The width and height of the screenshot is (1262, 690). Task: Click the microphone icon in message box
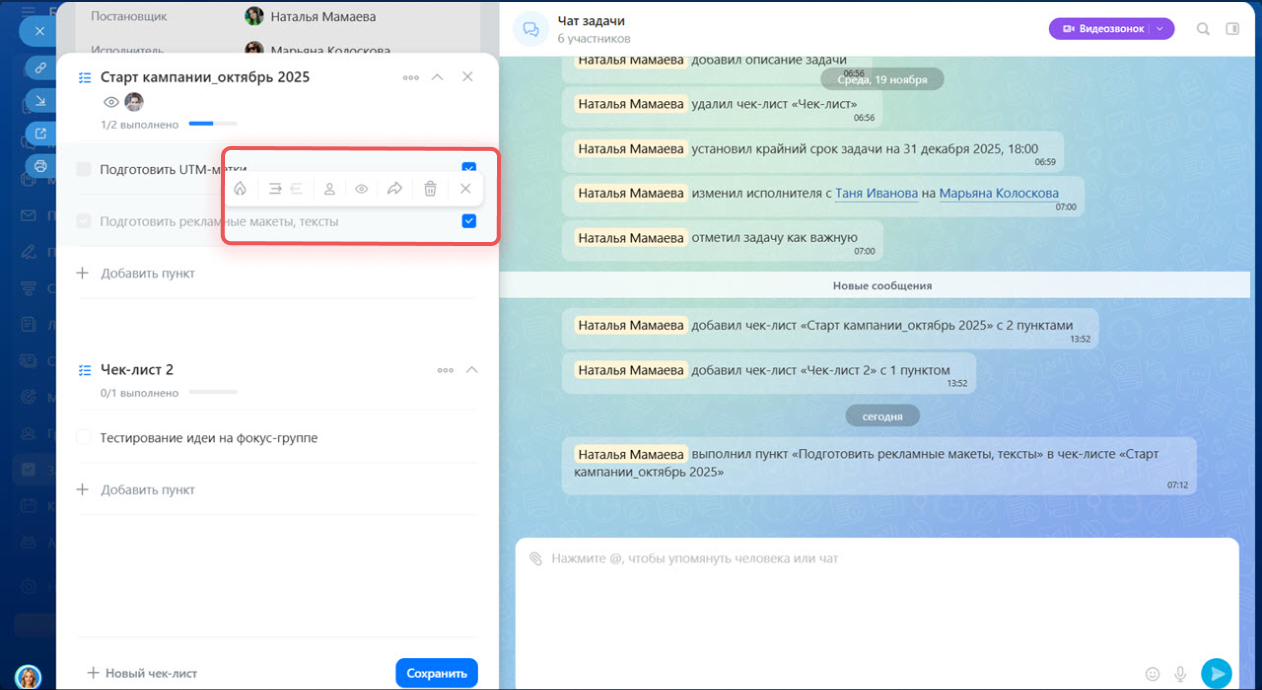coord(1180,674)
